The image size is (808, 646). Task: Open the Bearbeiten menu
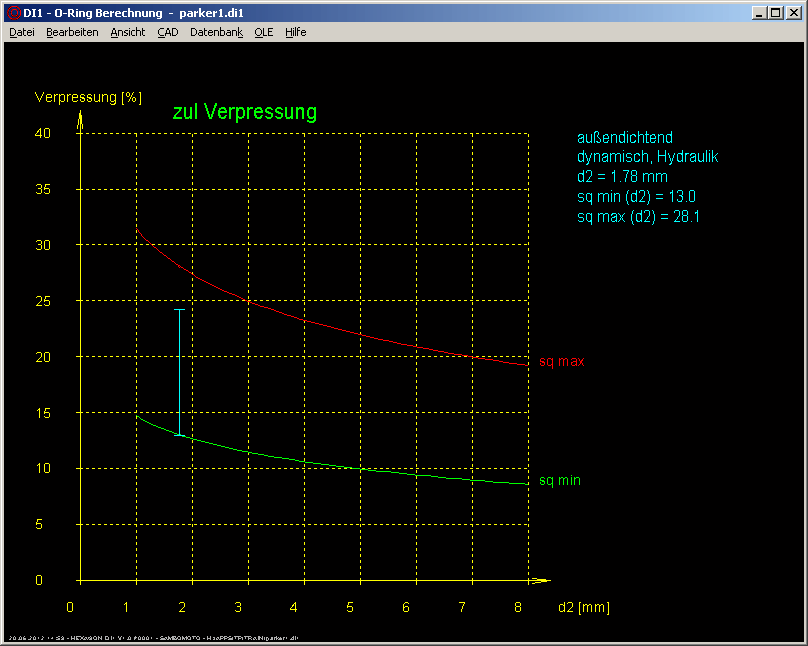72,32
